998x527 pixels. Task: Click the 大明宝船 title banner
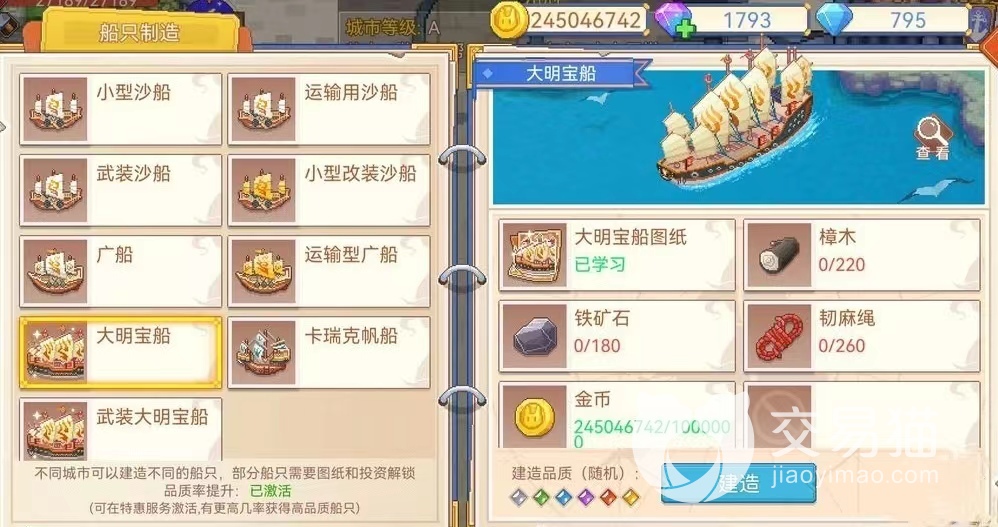tap(561, 73)
